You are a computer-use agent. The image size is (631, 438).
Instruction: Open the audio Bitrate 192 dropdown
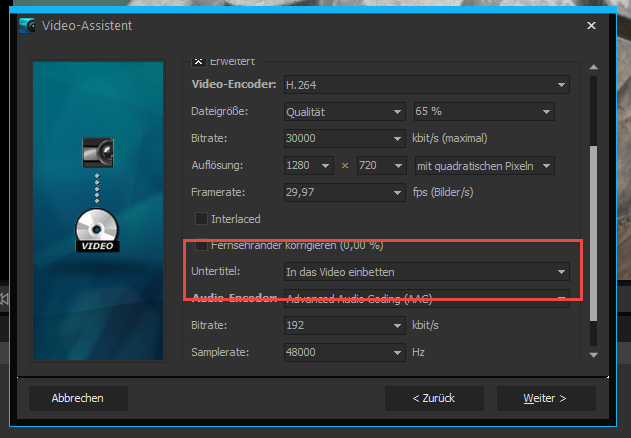[x=343, y=326]
